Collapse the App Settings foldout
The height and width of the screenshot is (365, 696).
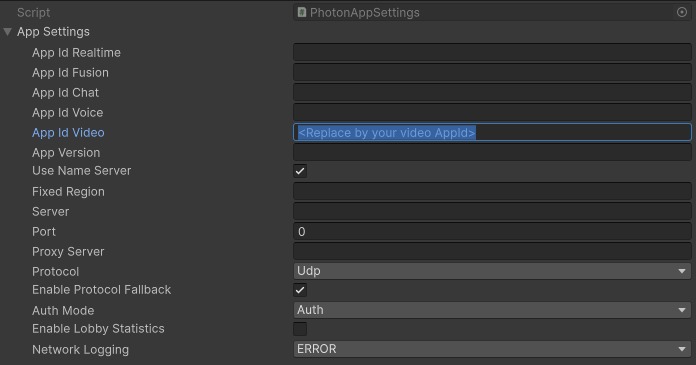tap(8, 32)
